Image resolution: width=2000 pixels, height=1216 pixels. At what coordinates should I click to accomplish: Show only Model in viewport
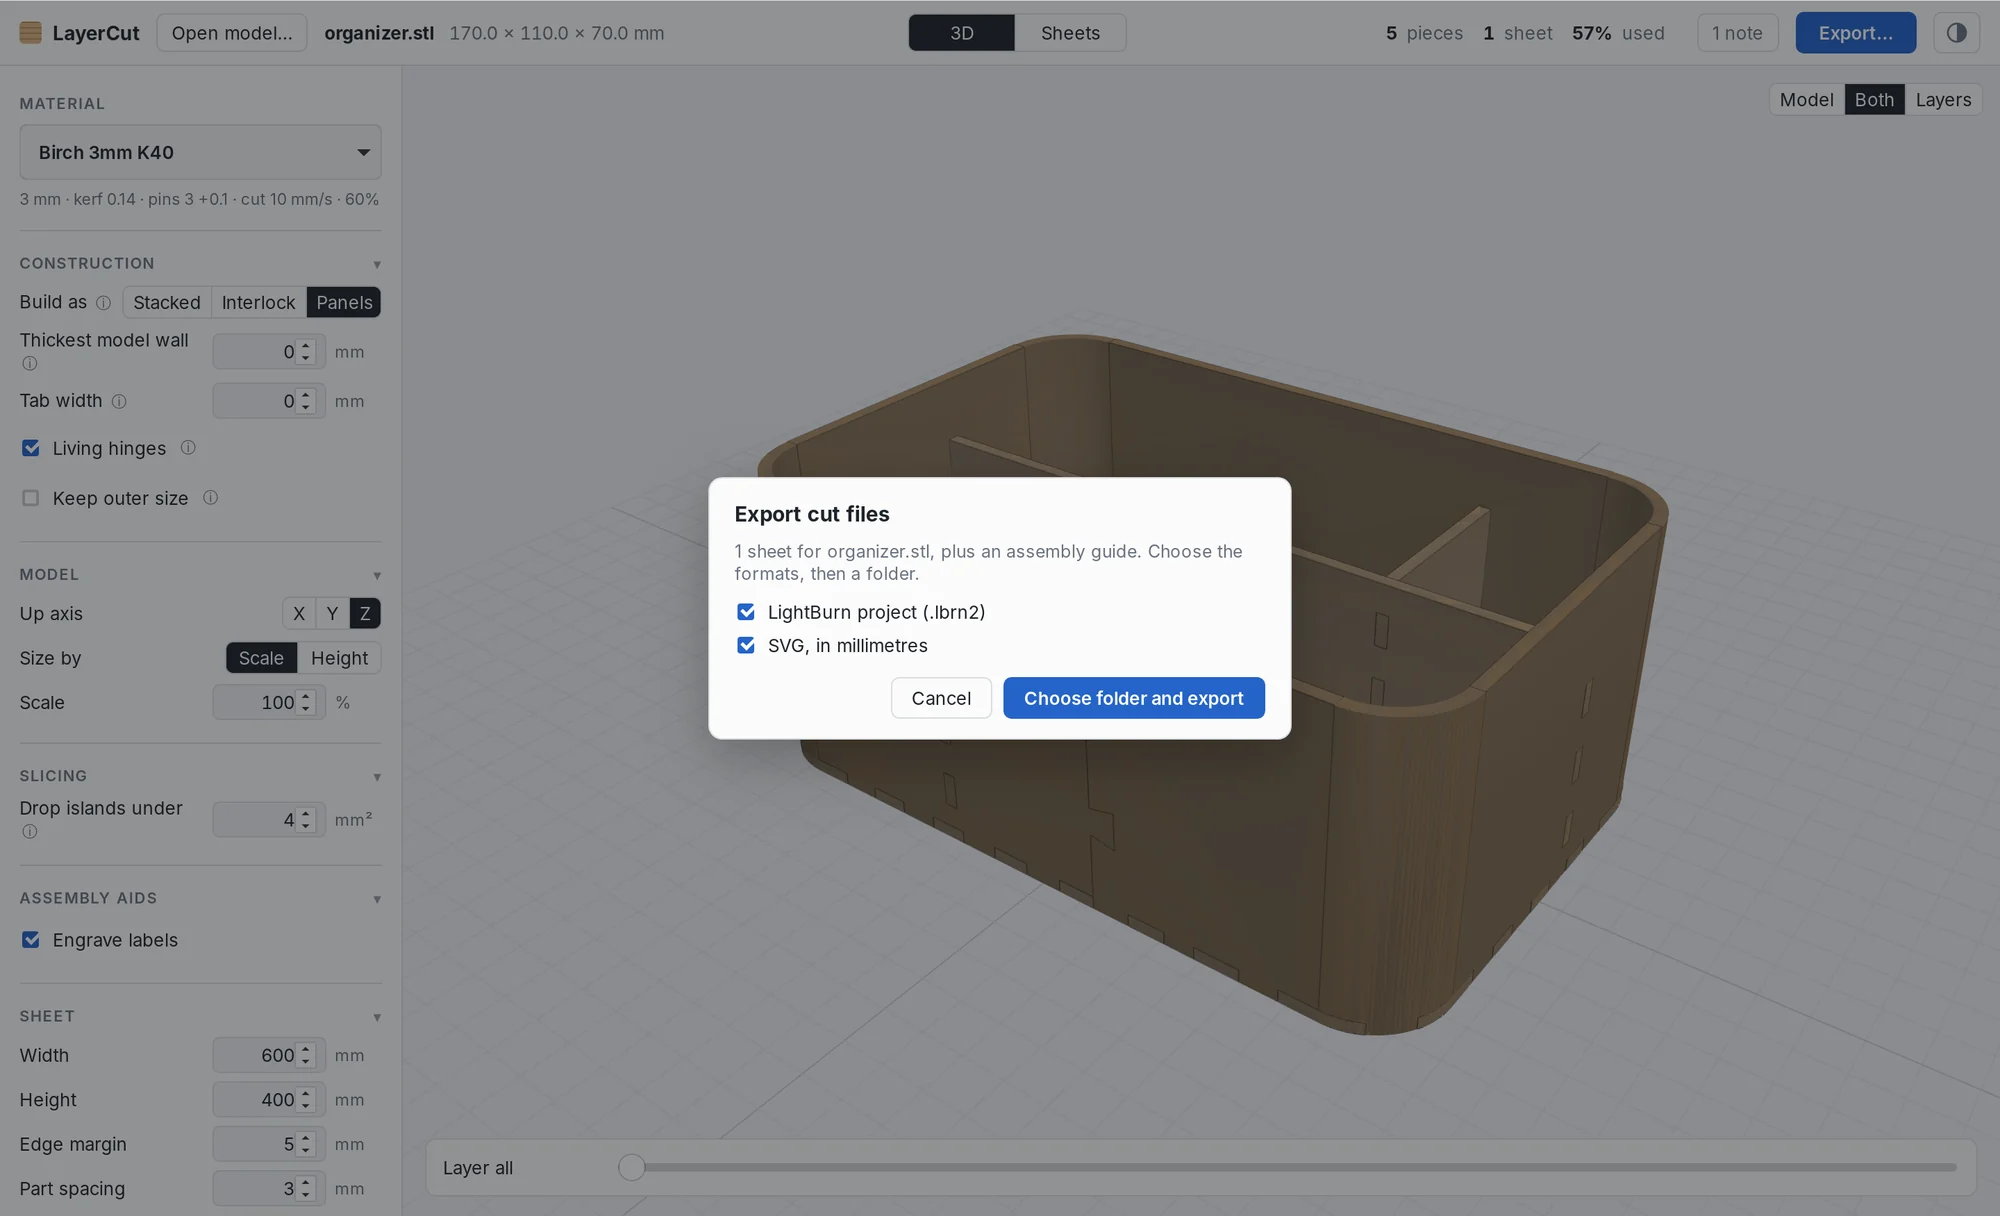pos(1806,100)
